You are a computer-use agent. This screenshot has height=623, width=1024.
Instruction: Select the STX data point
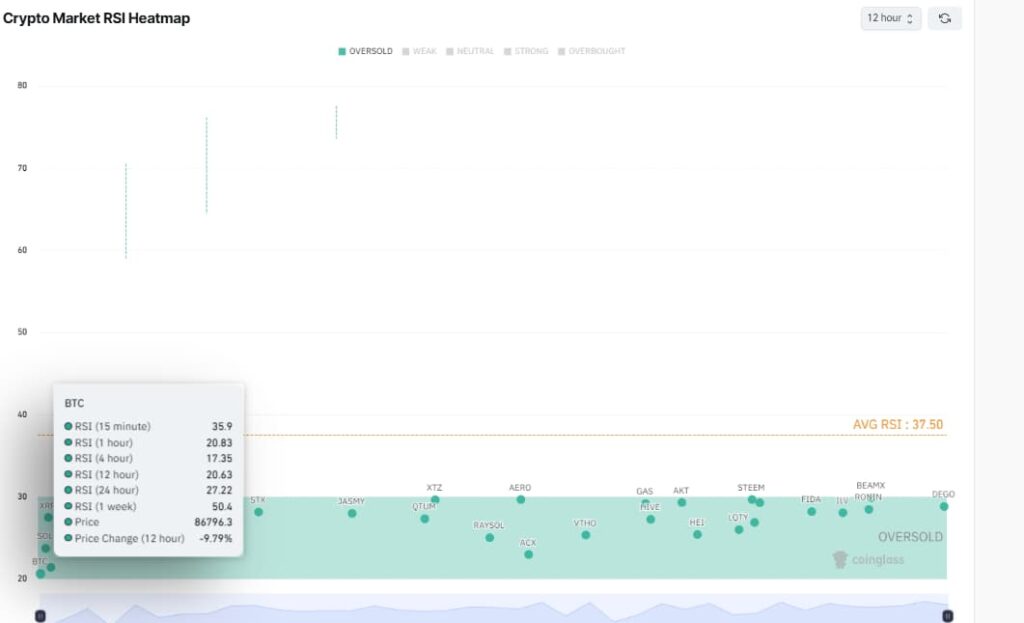[x=258, y=512]
